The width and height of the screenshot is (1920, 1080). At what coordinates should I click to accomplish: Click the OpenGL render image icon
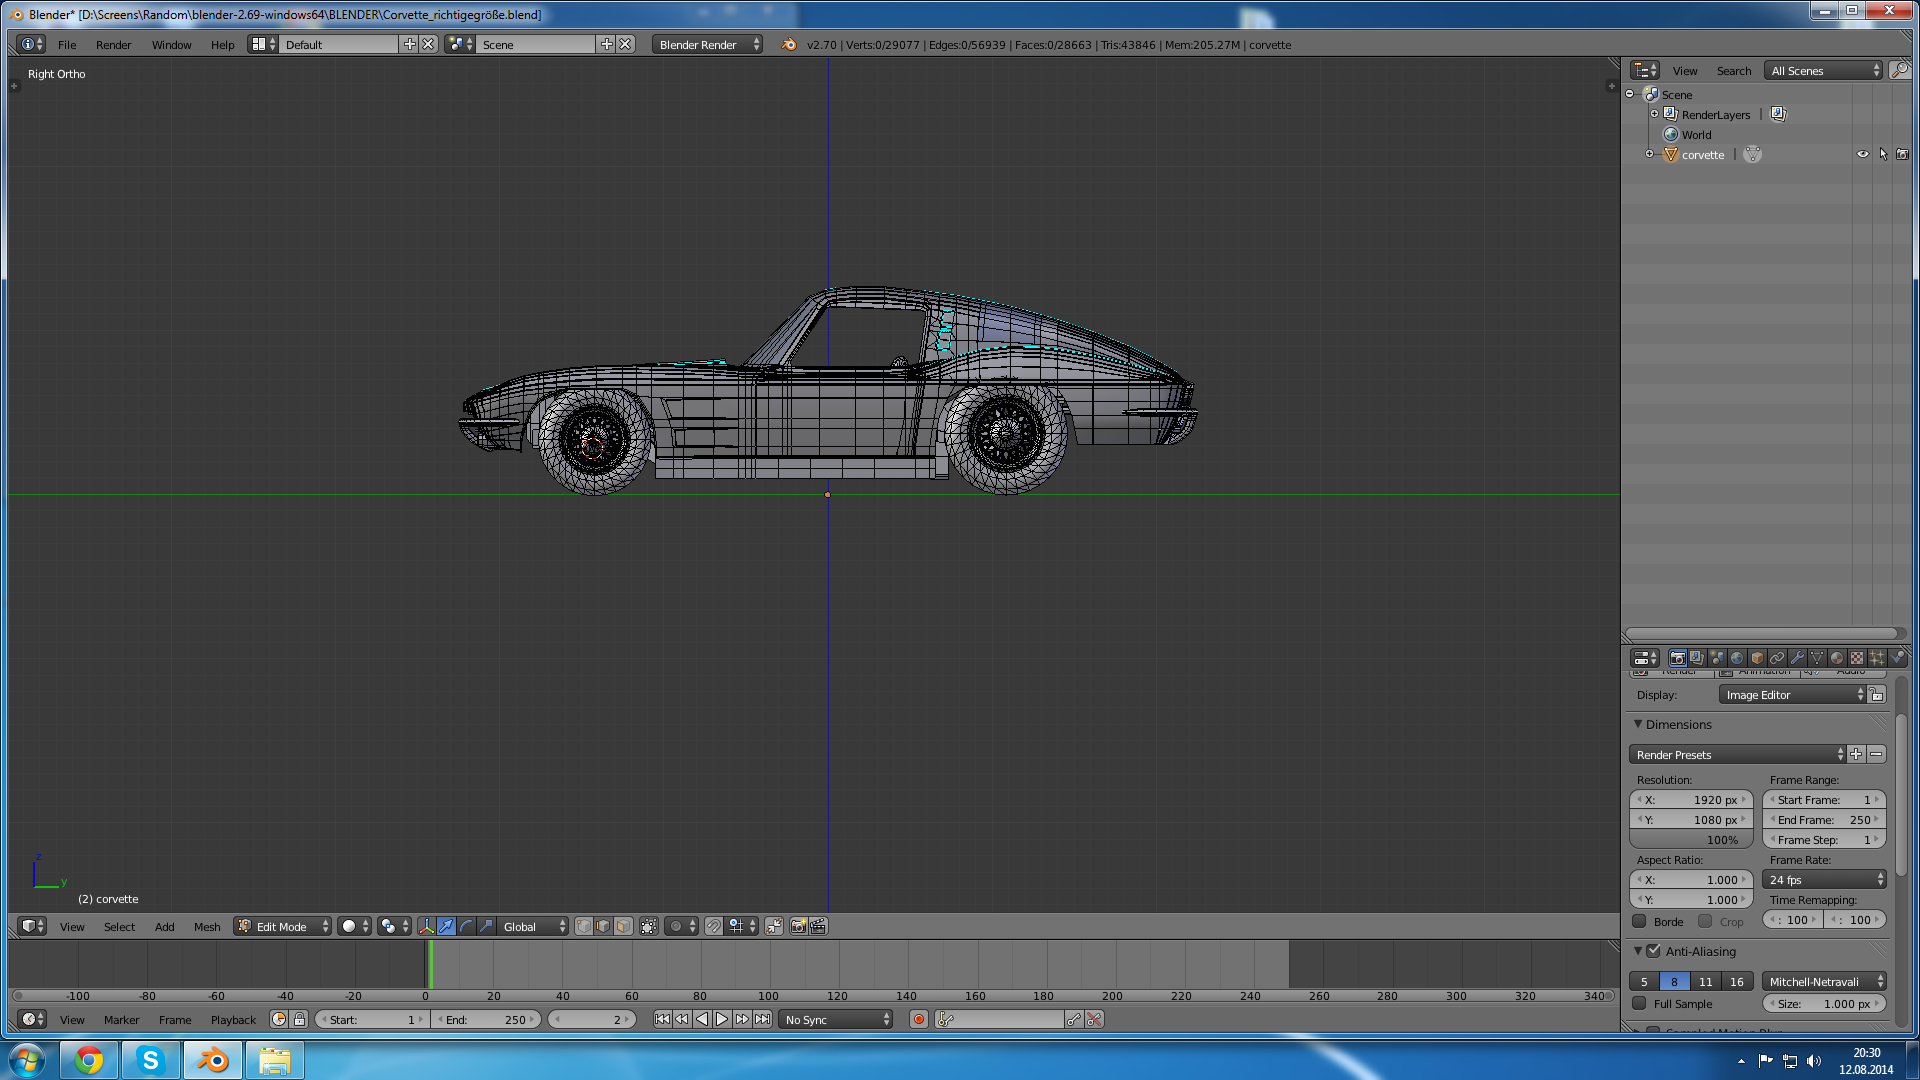coord(798,926)
